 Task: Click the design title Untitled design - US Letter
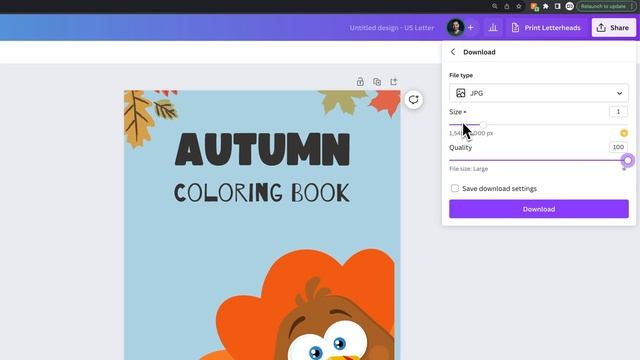(391, 28)
